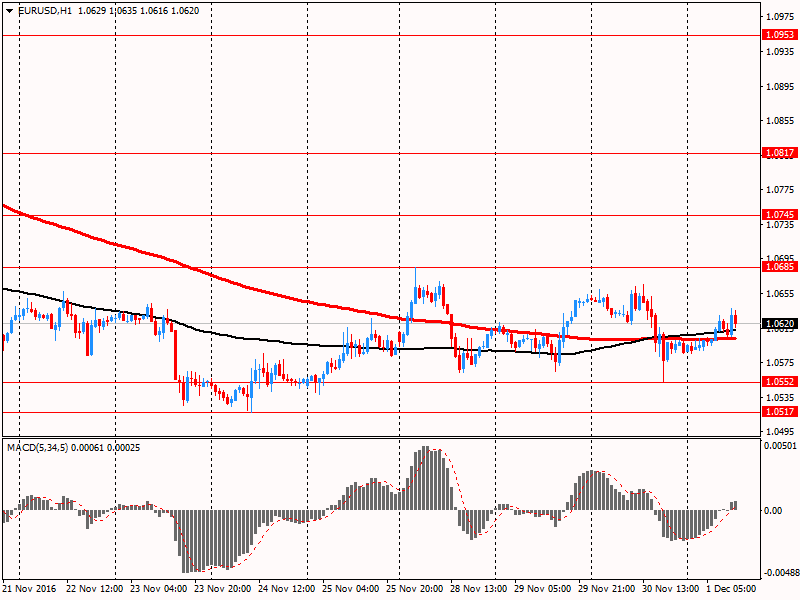Select the 1.0495 price scale value
800x600 pixels.
(780, 432)
